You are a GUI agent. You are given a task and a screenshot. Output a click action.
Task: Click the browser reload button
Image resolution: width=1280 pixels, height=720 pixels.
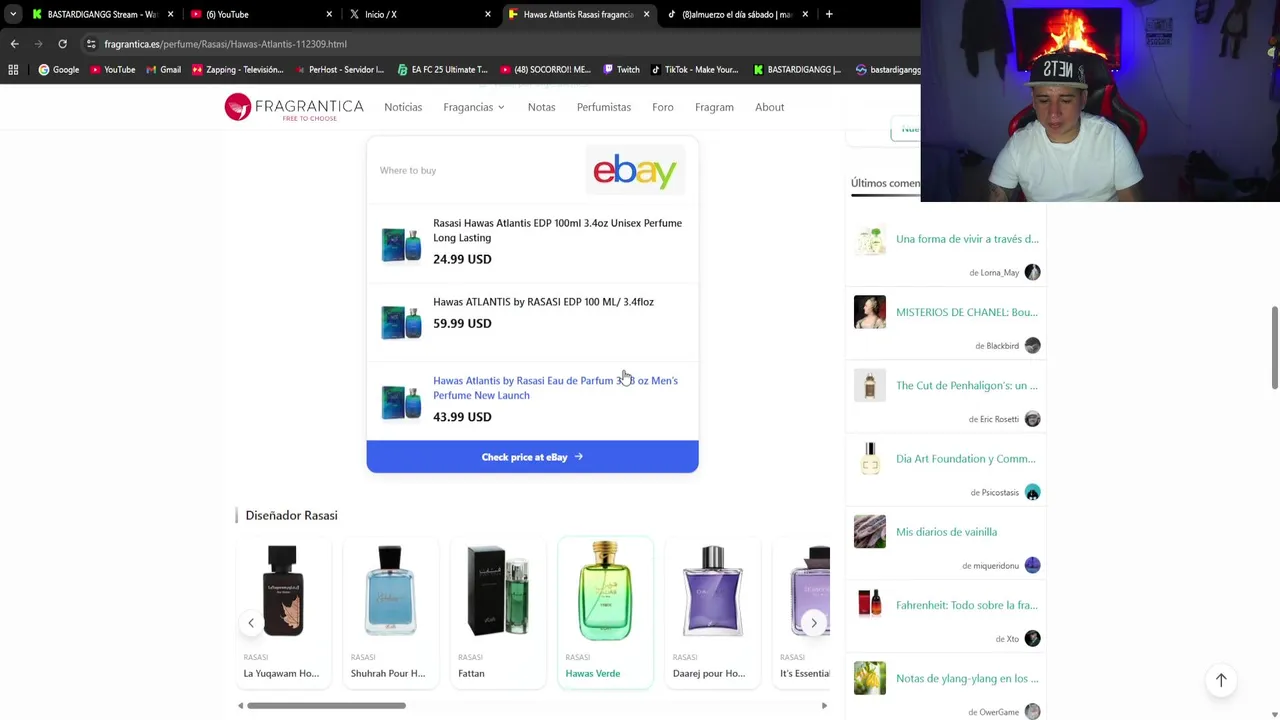[x=62, y=44]
